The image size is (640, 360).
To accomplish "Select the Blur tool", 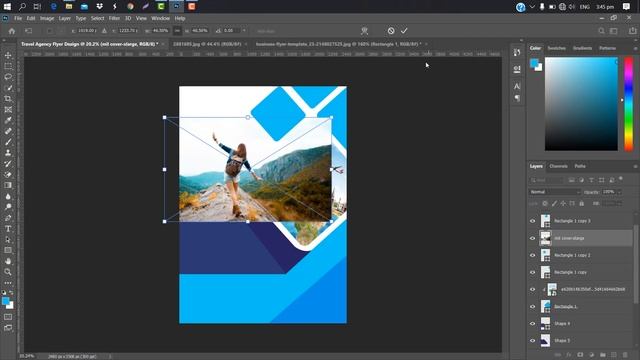I will point(8,196).
